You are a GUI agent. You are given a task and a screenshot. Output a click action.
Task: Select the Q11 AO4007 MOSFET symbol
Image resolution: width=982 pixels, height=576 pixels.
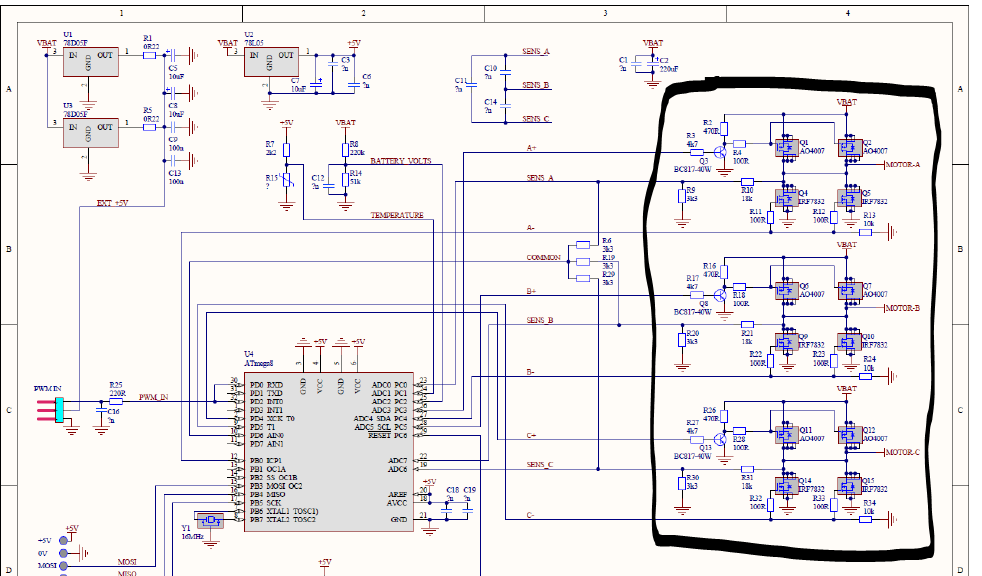point(786,434)
